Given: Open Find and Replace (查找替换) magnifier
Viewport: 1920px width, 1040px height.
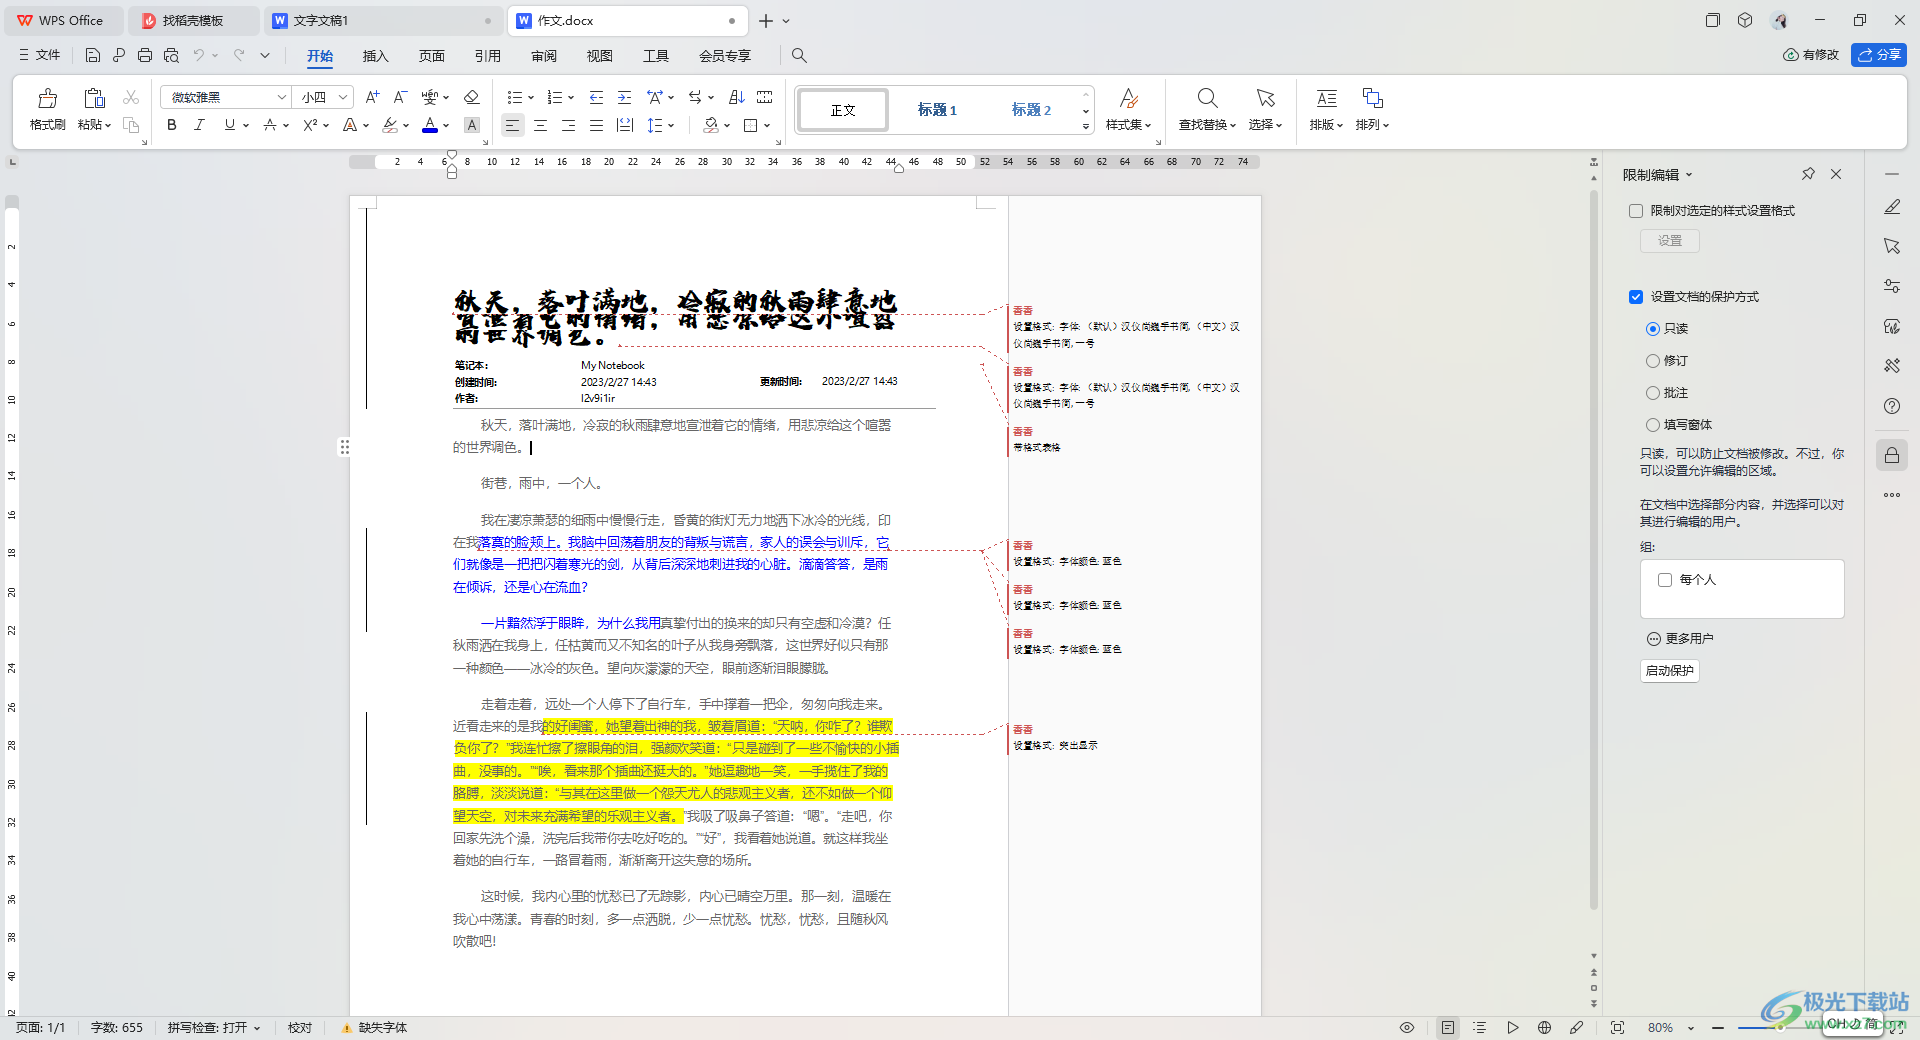Looking at the screenshot, I should pos(1207,98).
